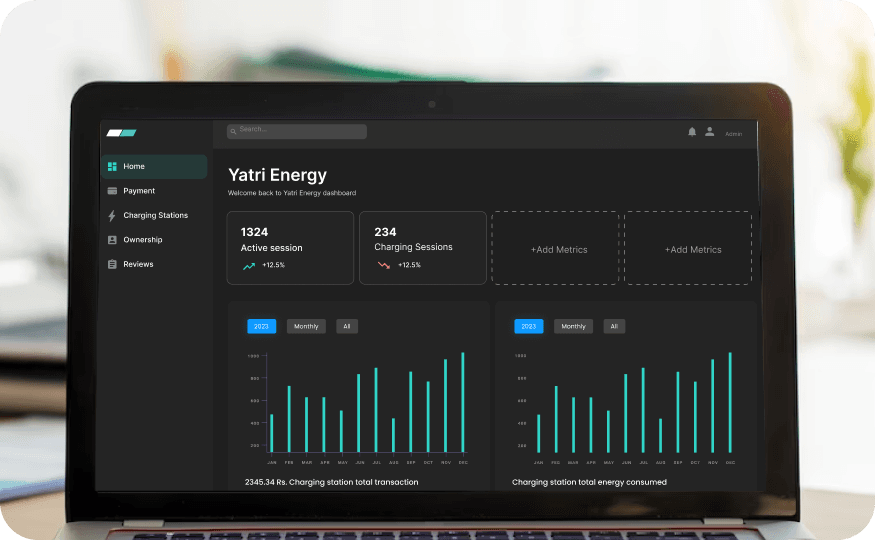The height and width of the screenshot is (540, 875).
Task: Click the upward trend icon under Active session
Action: click(x=249, y=266)
